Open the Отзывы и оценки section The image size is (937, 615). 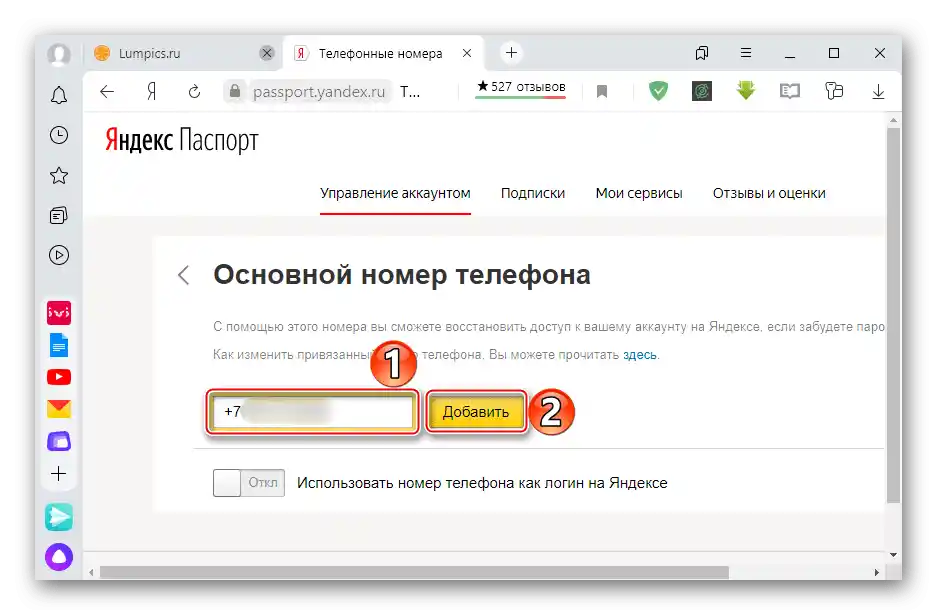(769, 194)
